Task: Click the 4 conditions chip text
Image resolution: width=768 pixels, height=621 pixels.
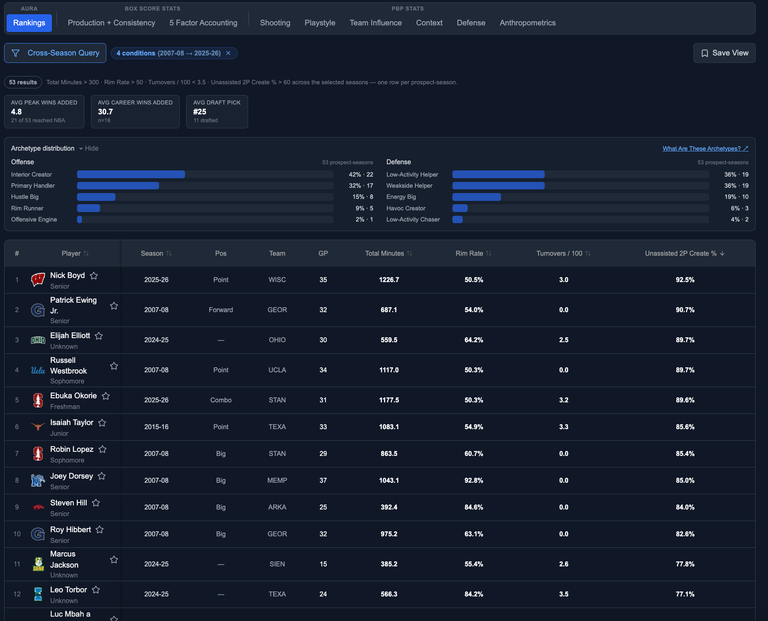Action: (168, 53)
